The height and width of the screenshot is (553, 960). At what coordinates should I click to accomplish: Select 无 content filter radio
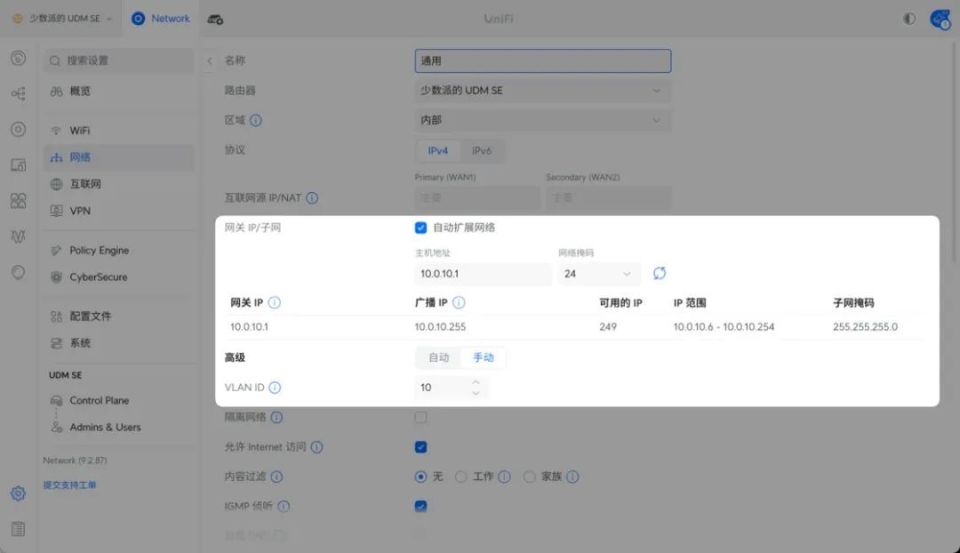(x=421, y=476)
